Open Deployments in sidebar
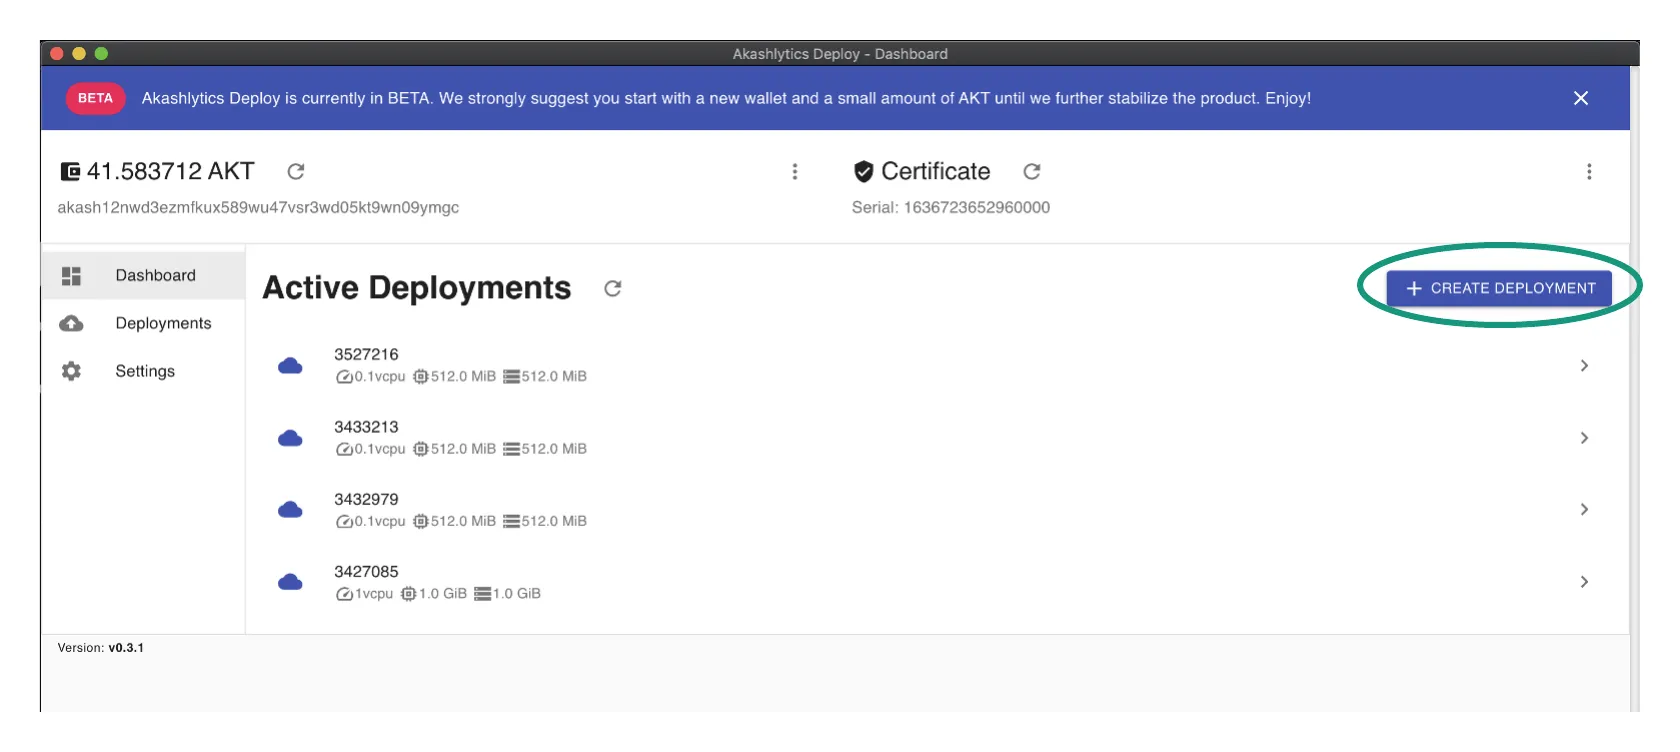The image size is (1680, 752). 163,324
